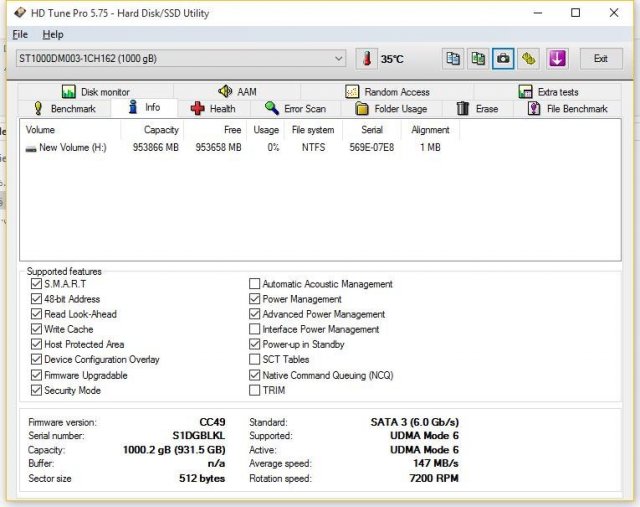Click the thermometer temperature icon
Viewport: 640px width, 507px height.
[367, 59]
